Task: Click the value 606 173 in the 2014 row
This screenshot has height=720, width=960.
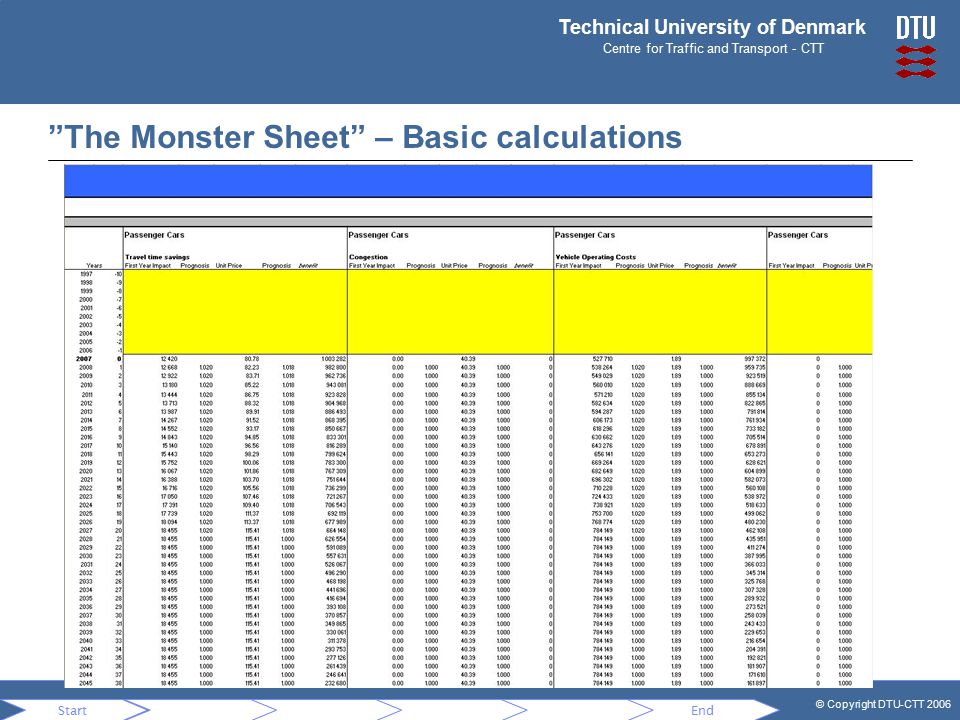Action: 602,421
